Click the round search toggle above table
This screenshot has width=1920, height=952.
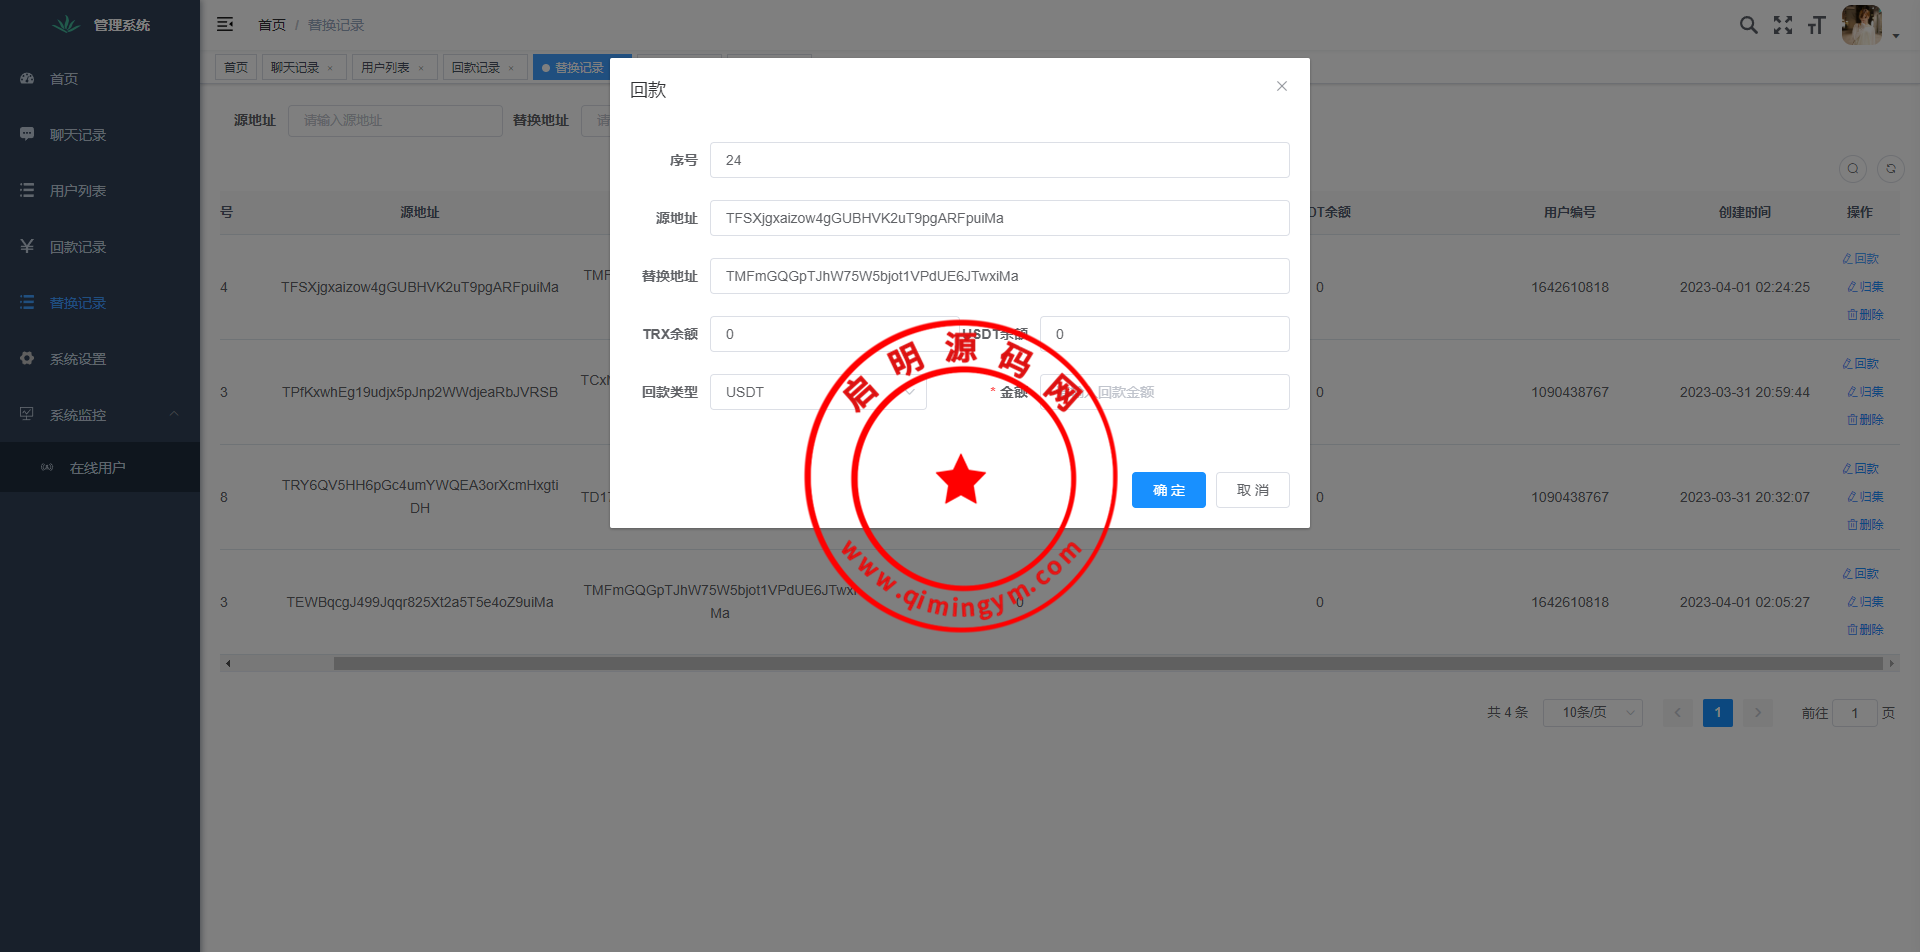(1852, 169)
